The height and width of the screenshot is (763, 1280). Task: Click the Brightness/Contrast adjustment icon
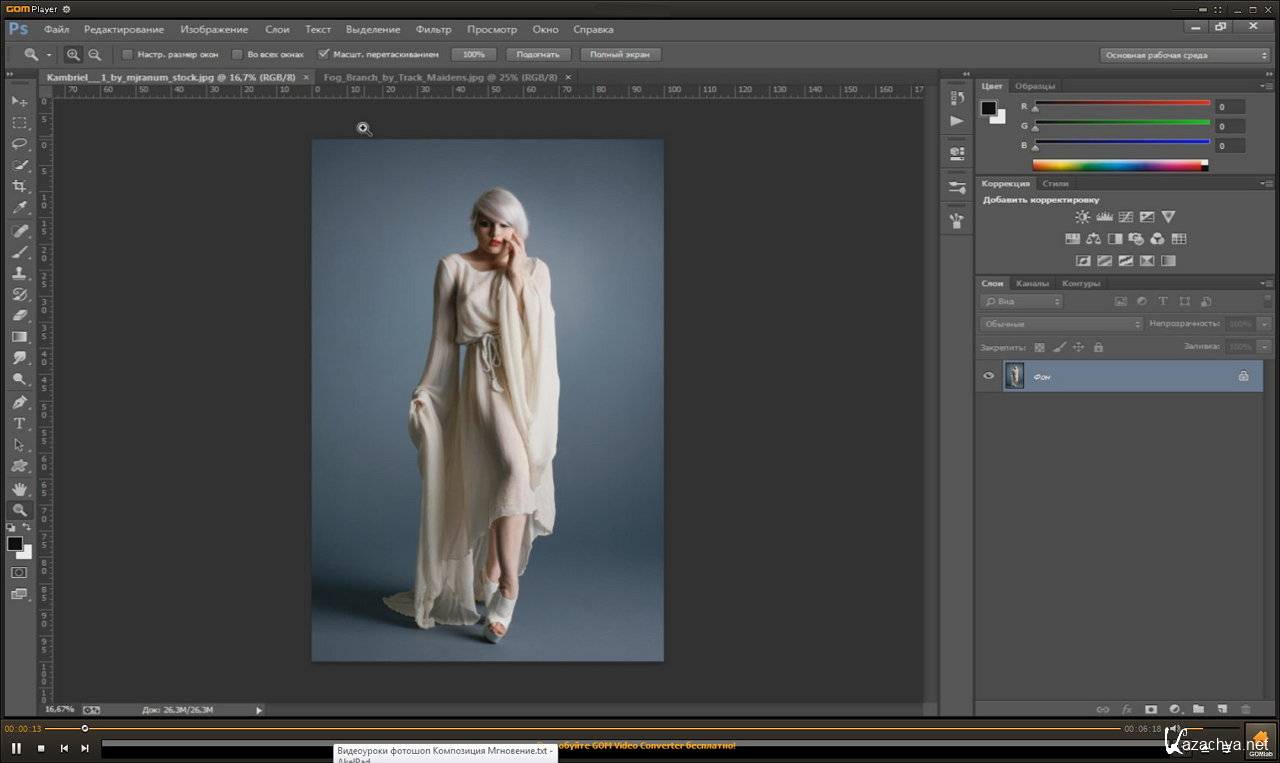(1083, 217)
